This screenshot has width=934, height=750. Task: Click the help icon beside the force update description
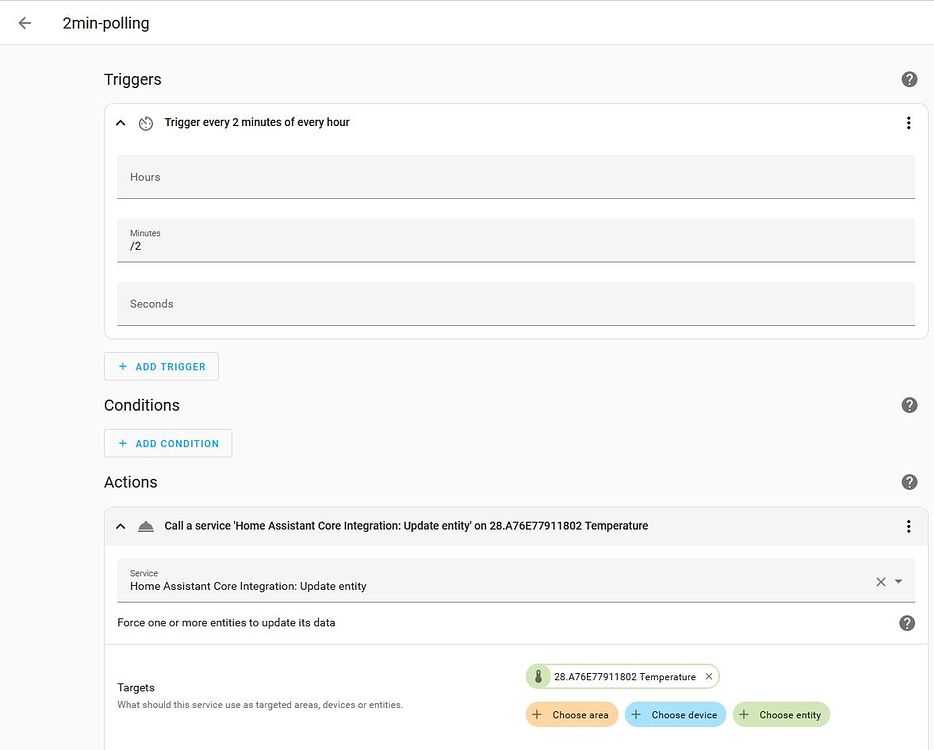click(x=907, y=622)
